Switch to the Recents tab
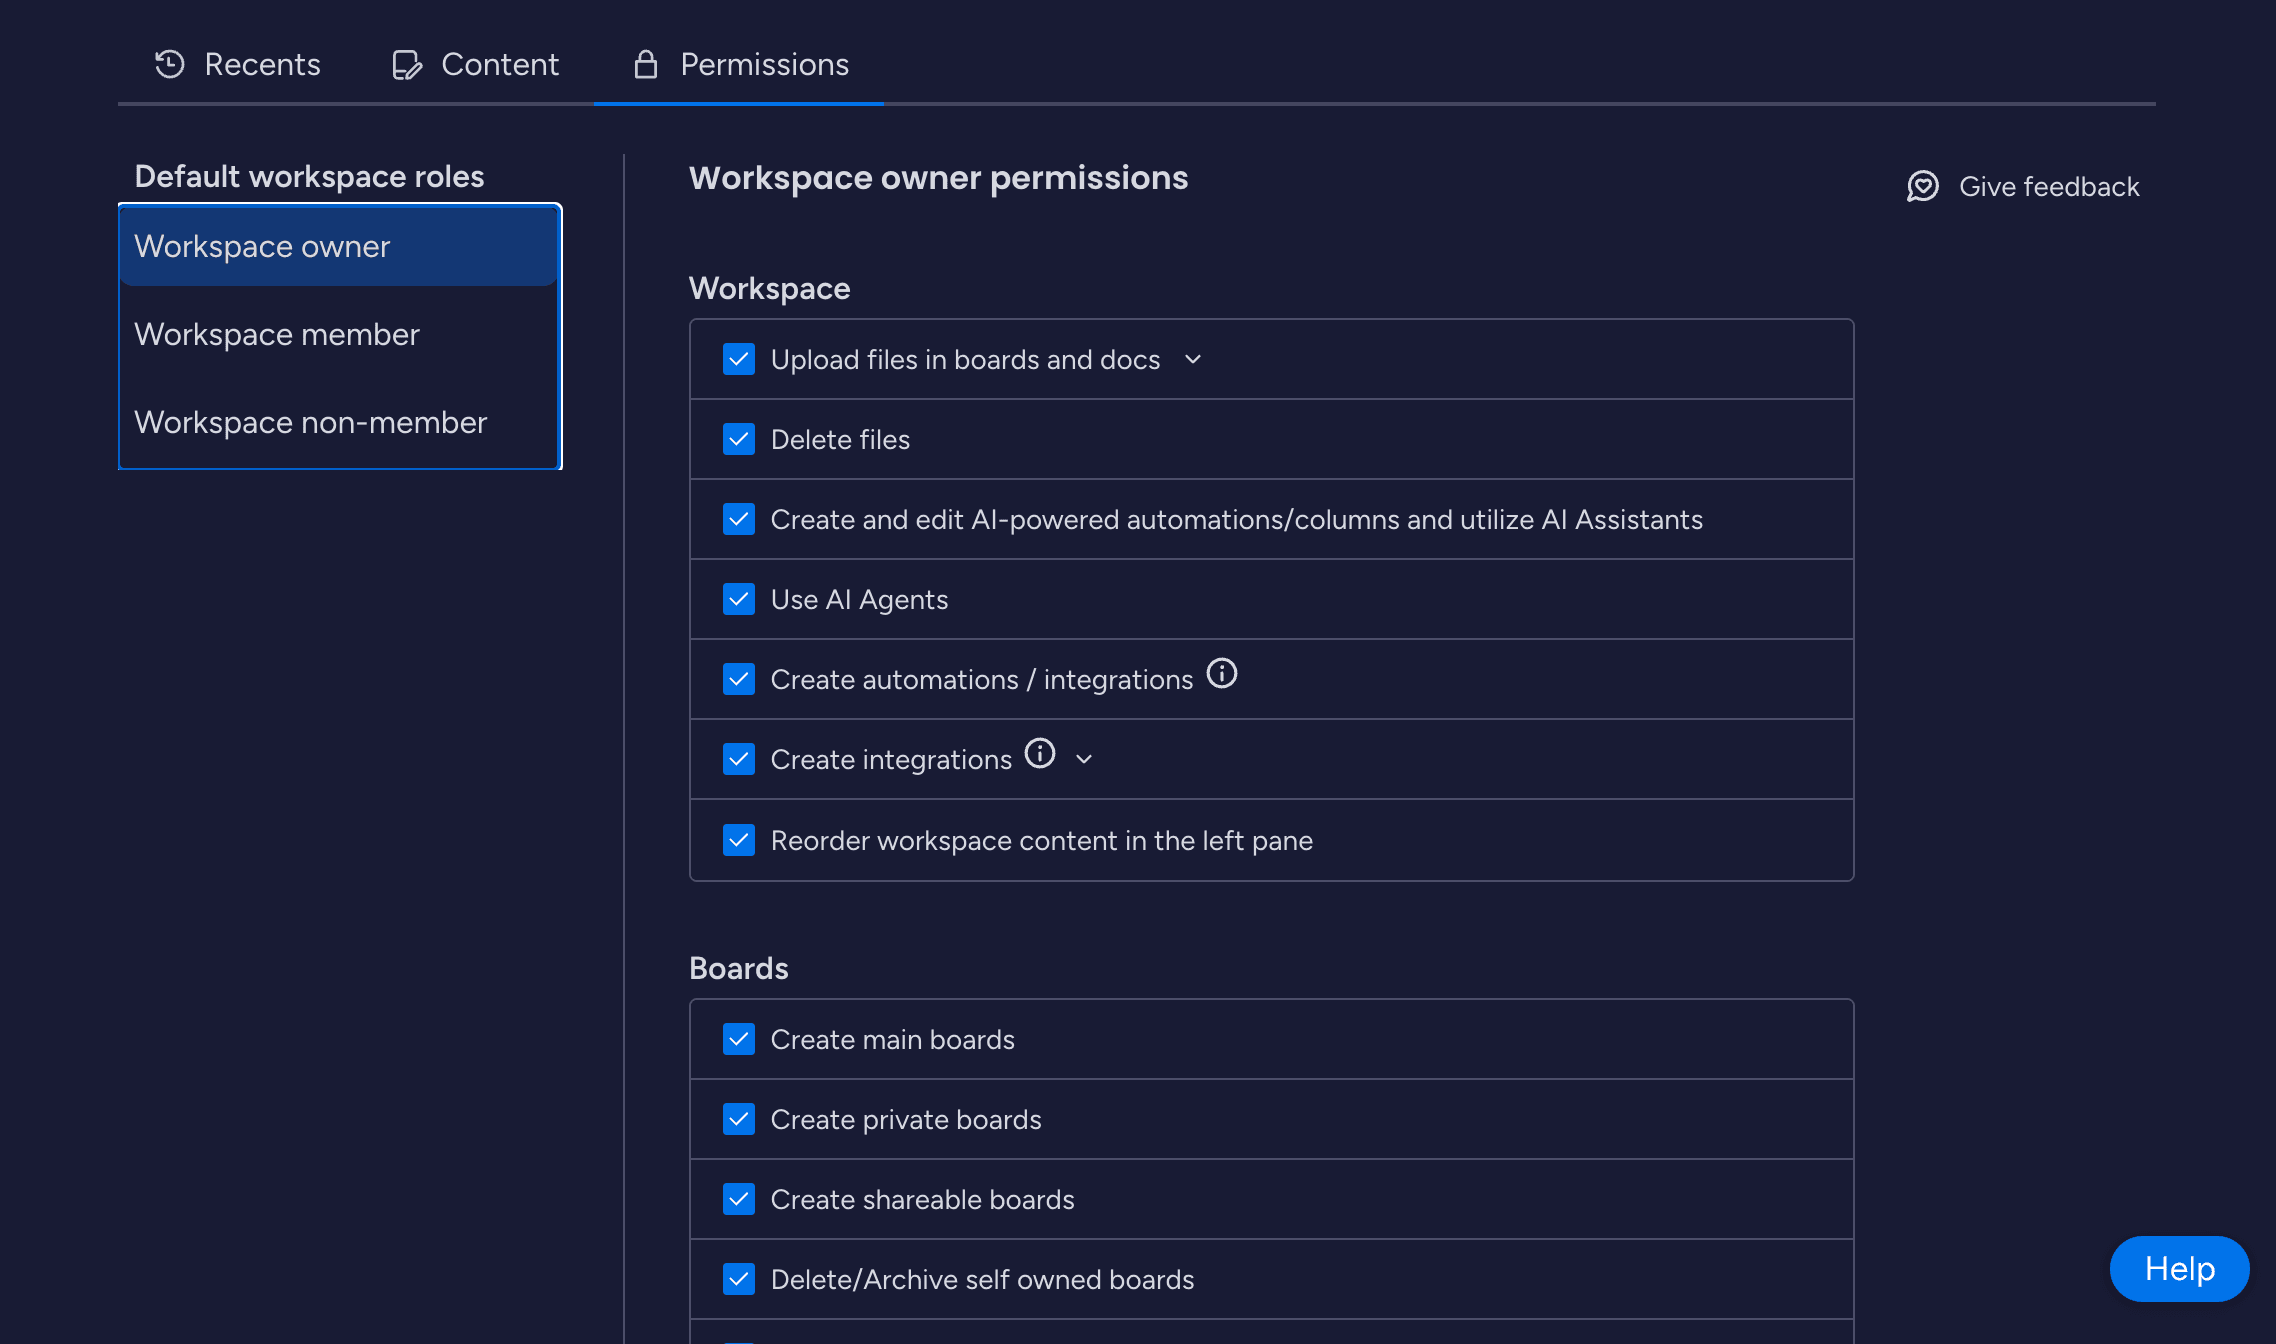 [x=238, y=64]
